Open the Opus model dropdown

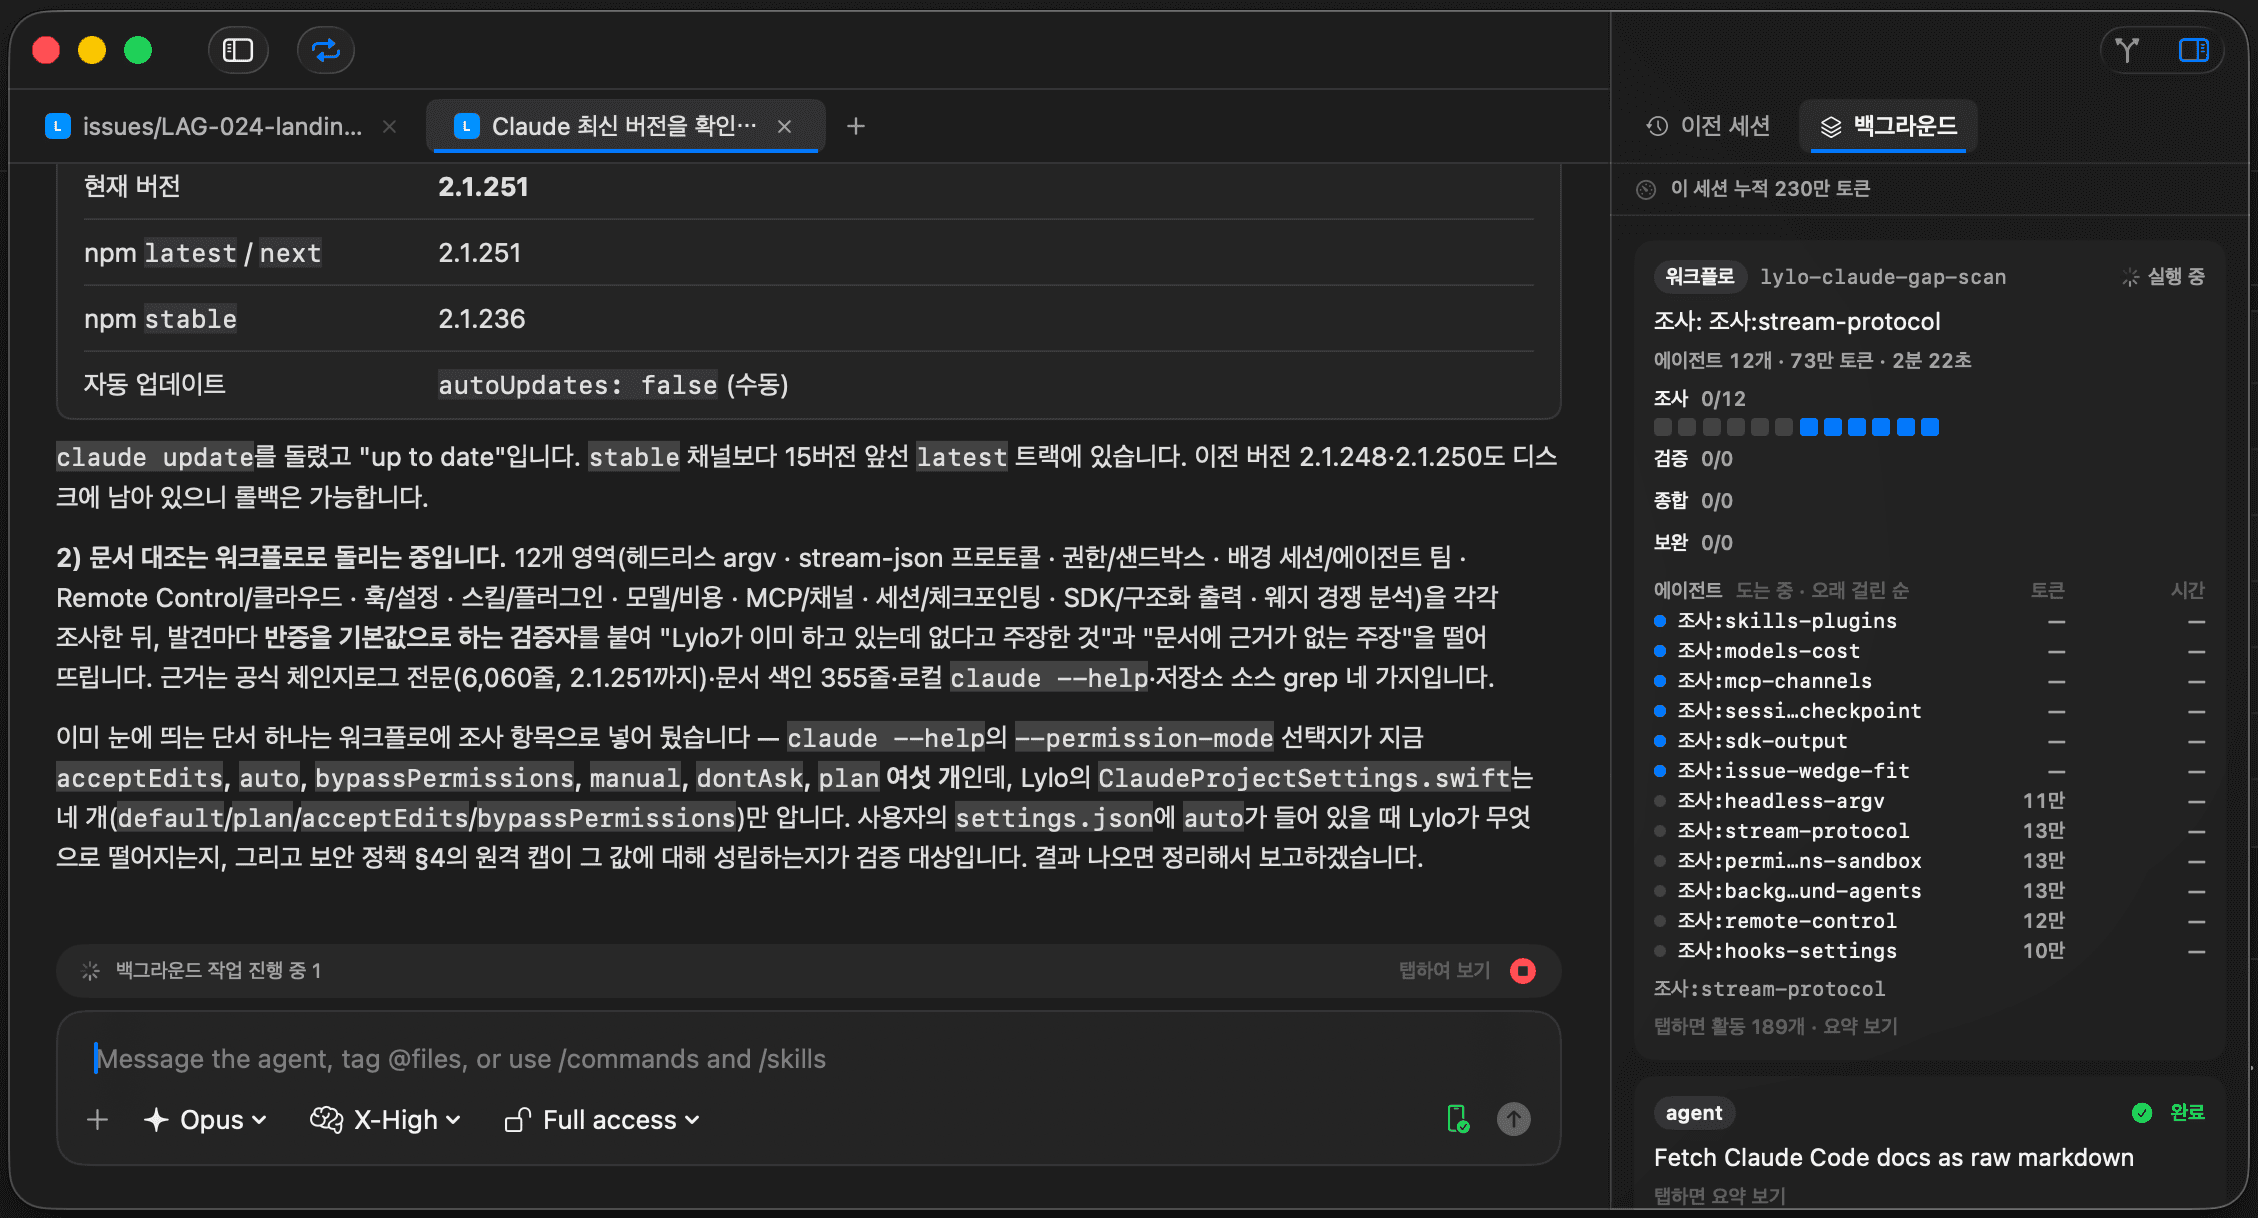point(207,1120)
